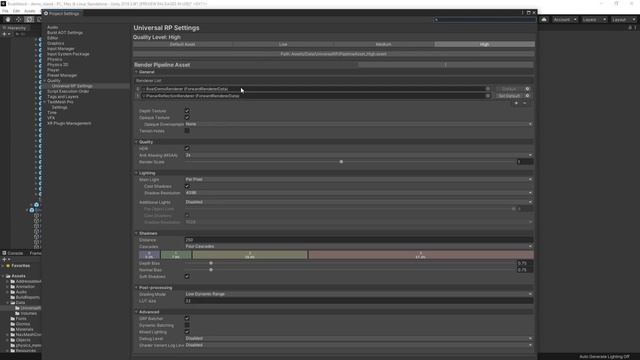Screen dimensions: 640x360
Task: Switch to the Default Asset tab
Action: pos(183,44)
